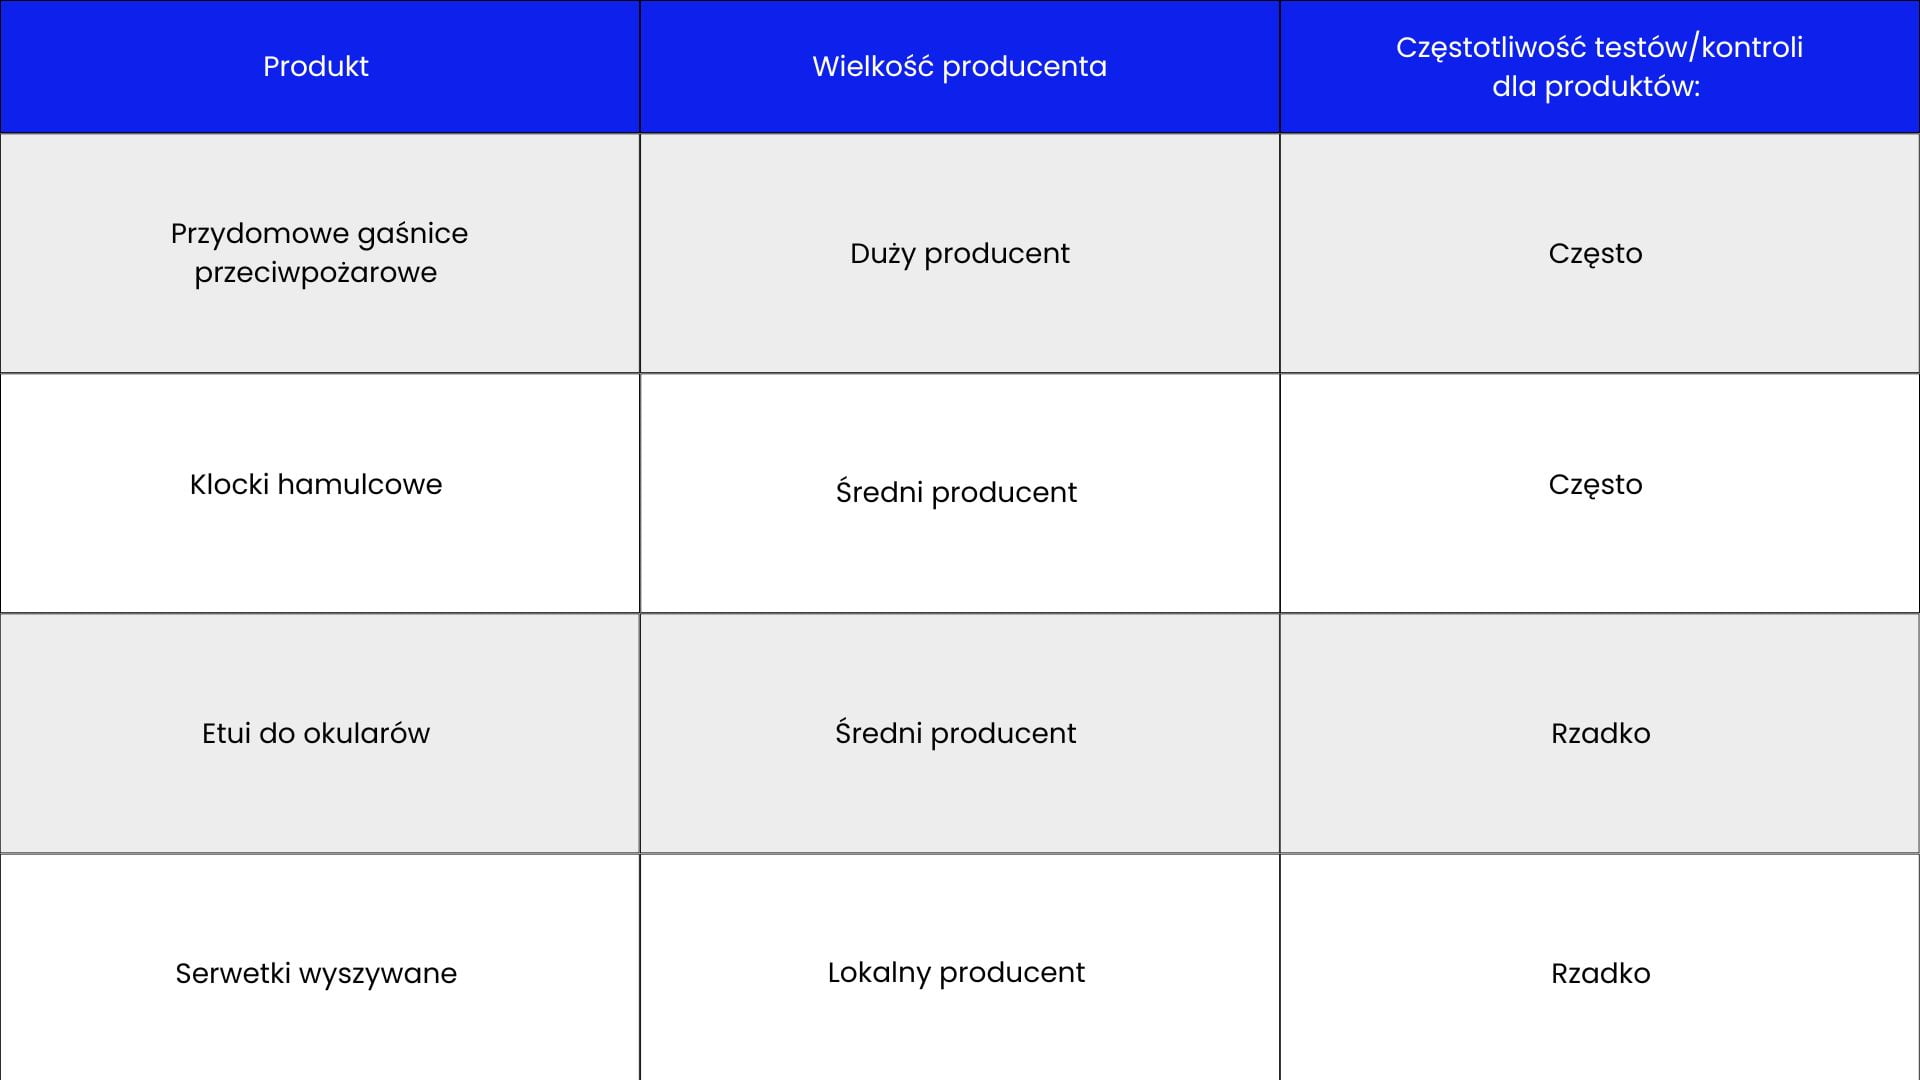
Task: Click the Produkt column header
Action: [x=316, y=66]
